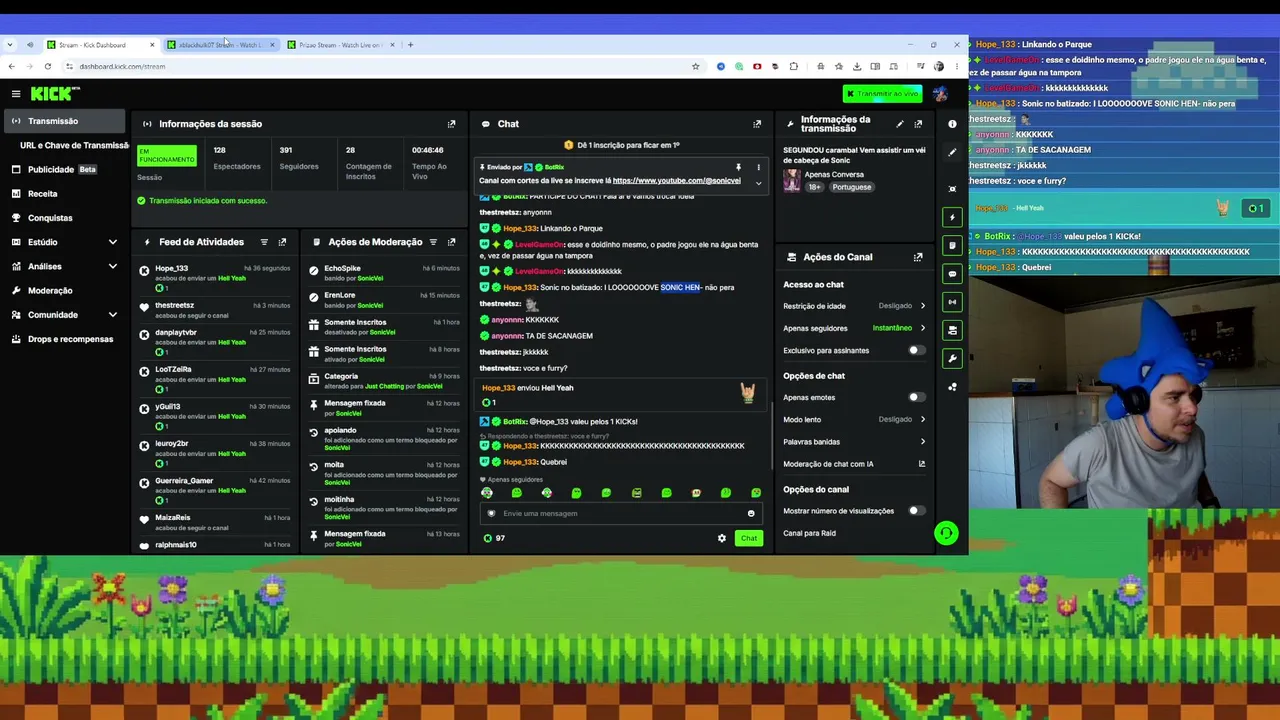Click the Apenas Conversa category thumbnail

click(x=792, y=180)
